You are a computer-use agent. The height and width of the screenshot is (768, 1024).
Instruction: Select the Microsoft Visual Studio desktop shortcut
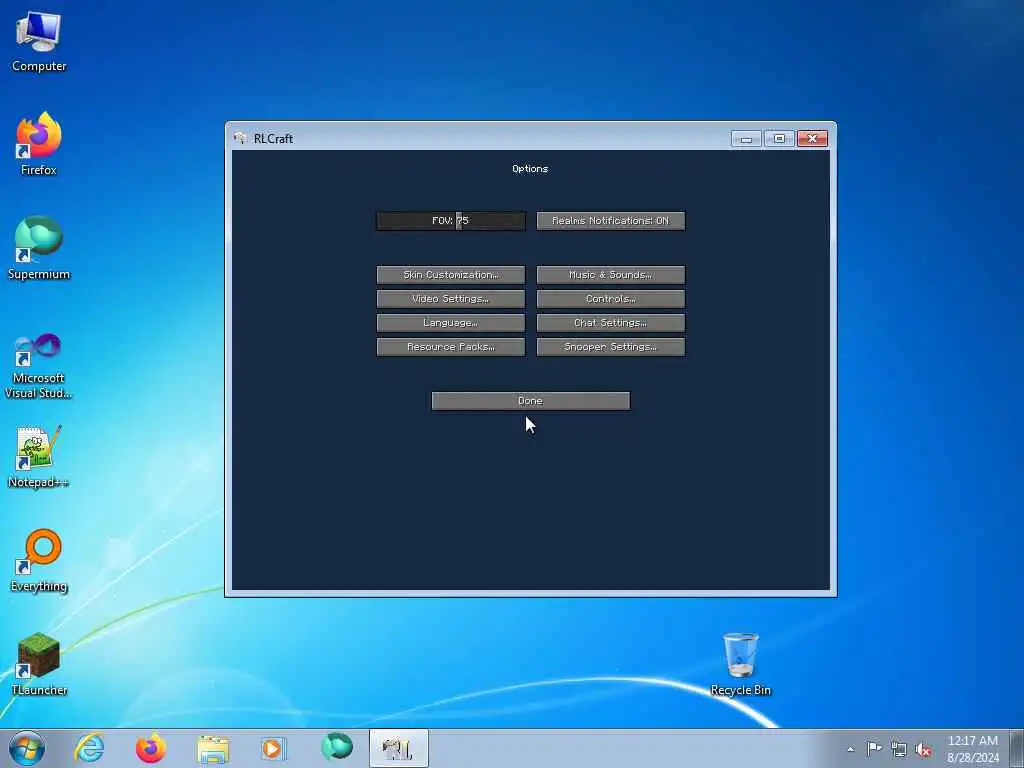(x=39, y=366)
